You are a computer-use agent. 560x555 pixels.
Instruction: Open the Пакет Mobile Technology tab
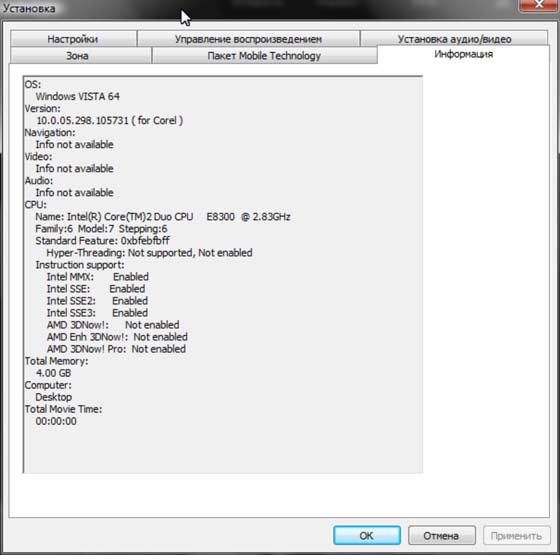tap(264, 55)
